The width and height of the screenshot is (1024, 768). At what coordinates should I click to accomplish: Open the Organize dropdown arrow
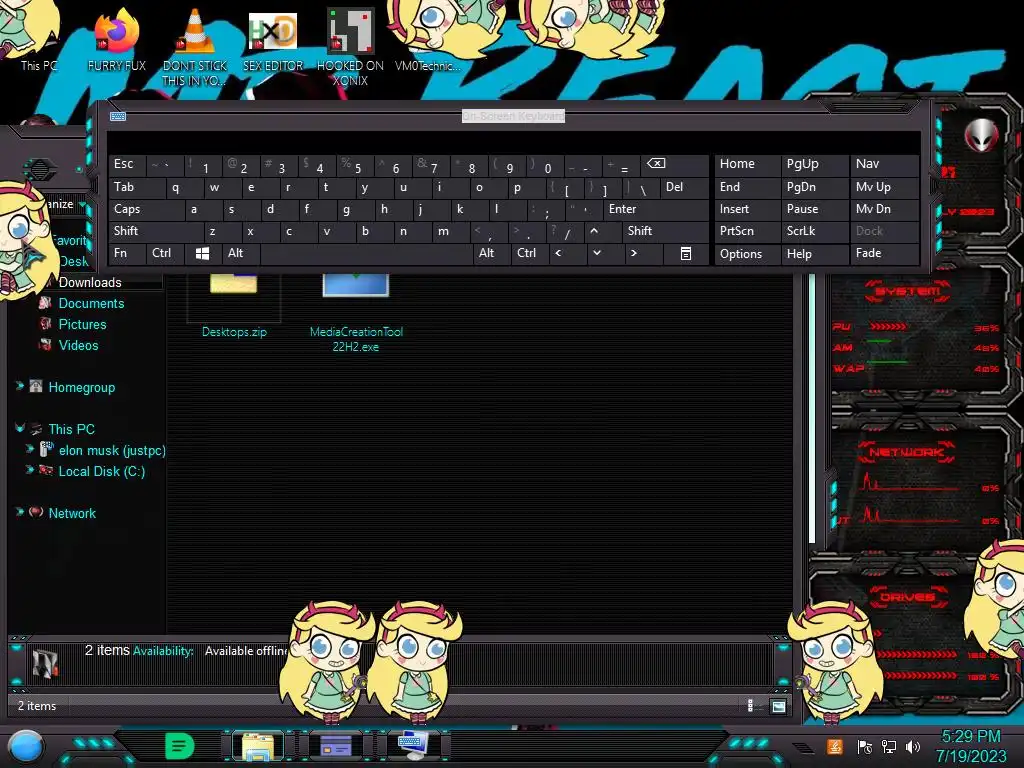pyautogui.click(x=82, y=205)
